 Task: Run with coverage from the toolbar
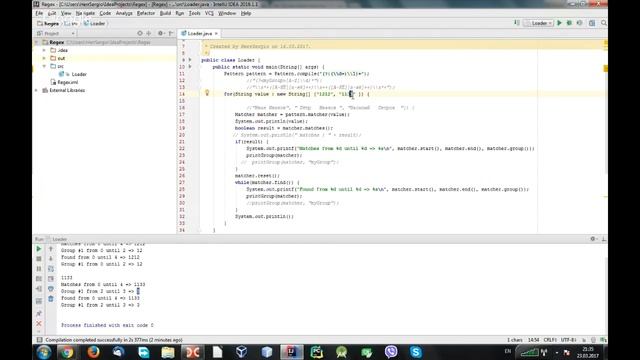click(580, 23)
